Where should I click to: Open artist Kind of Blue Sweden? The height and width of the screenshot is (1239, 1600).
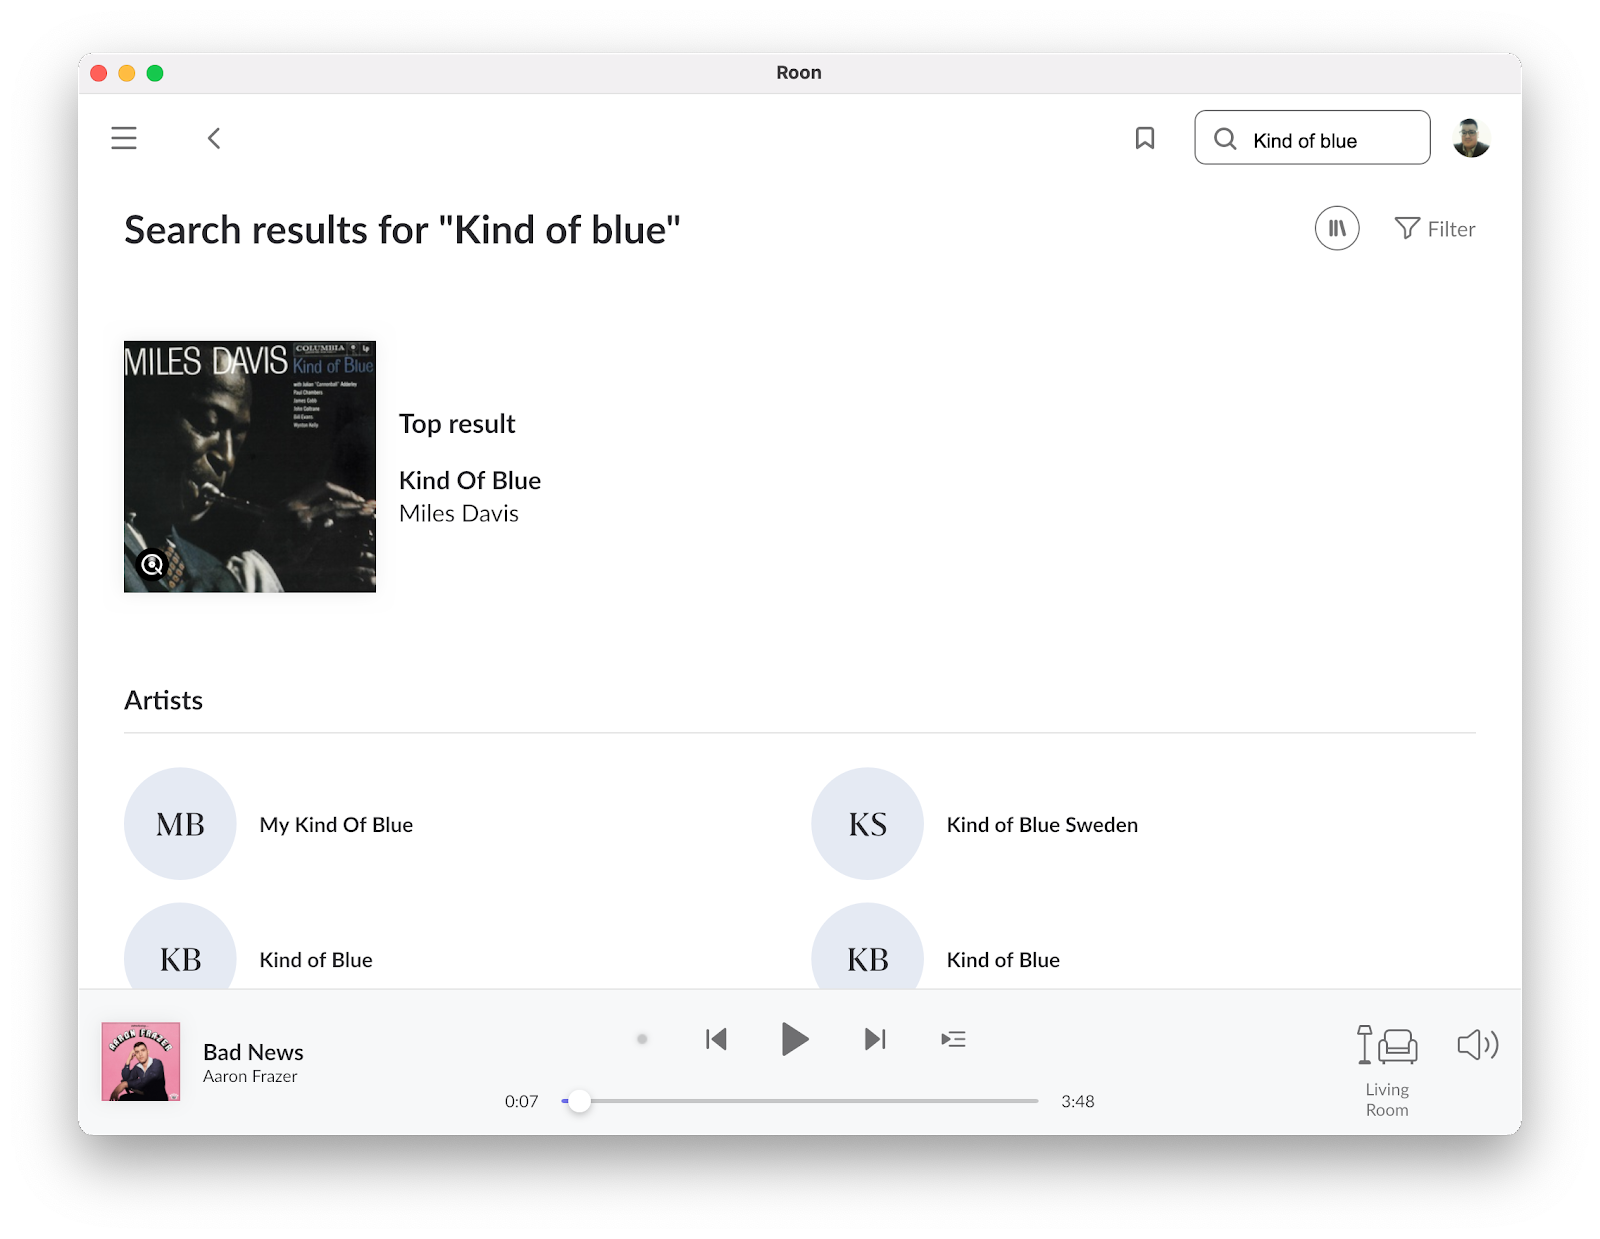(x=1042, y=825)
